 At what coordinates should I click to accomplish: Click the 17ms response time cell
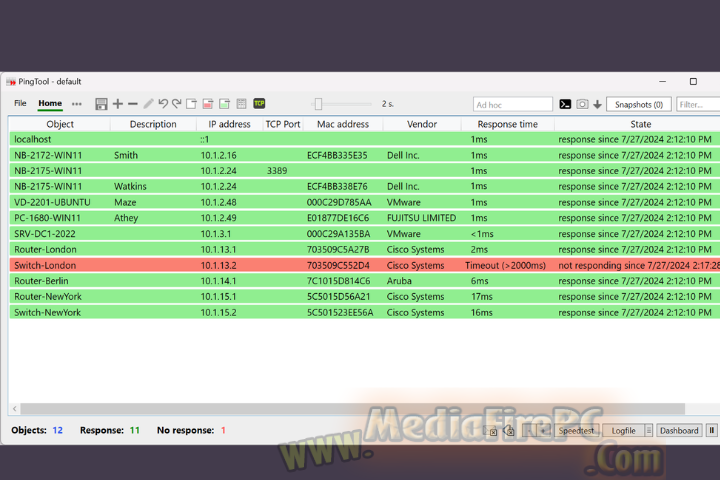pyautogui.click(x=482, y=296)
